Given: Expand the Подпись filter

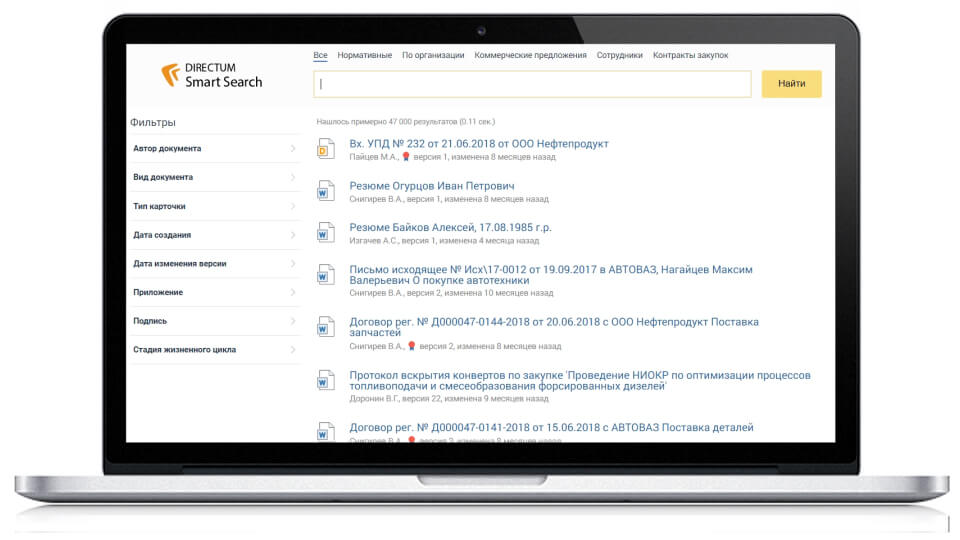Looking at the screenshot, I should pos(214,321).
